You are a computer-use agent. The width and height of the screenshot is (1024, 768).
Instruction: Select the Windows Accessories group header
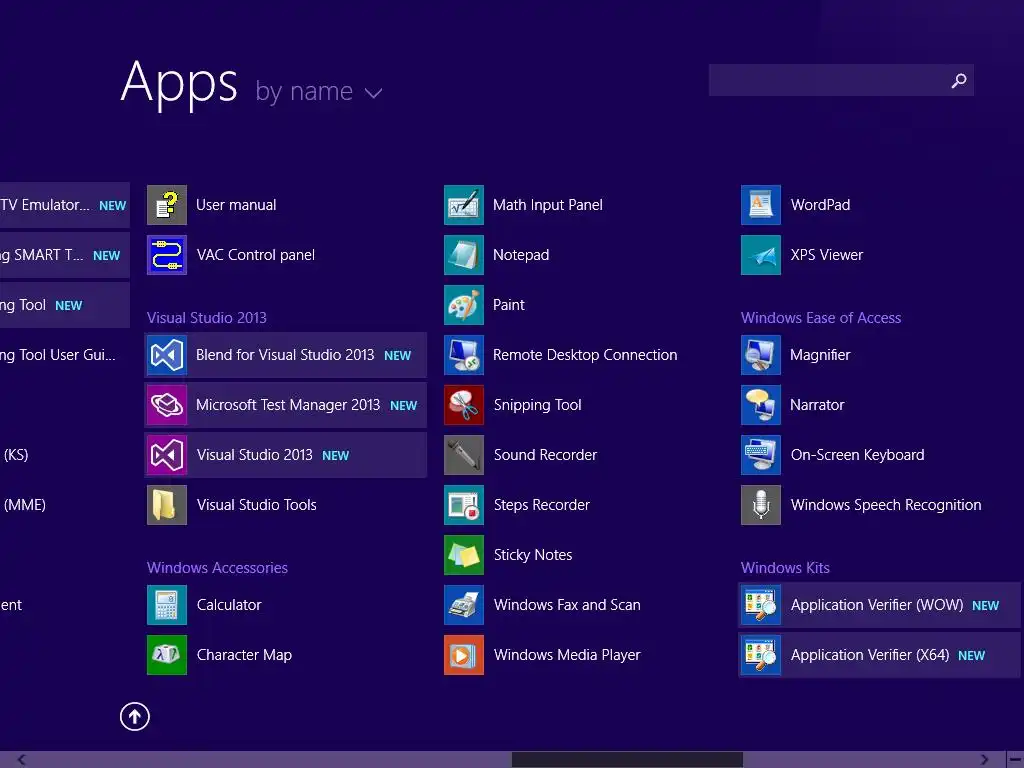(217, 568)
